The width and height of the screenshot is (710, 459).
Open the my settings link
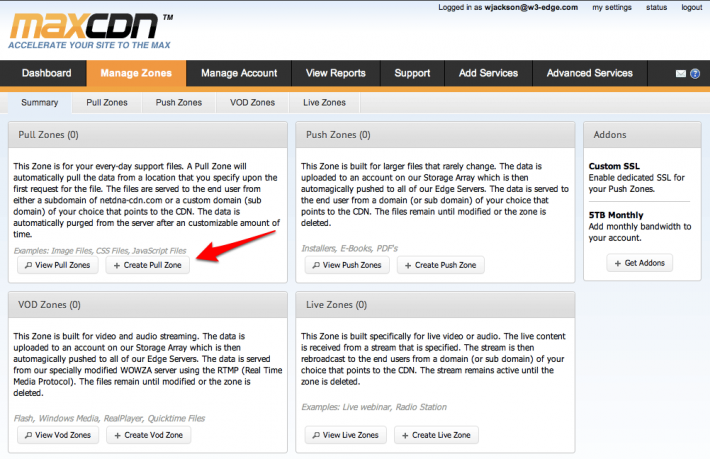(x=612, y=7)
